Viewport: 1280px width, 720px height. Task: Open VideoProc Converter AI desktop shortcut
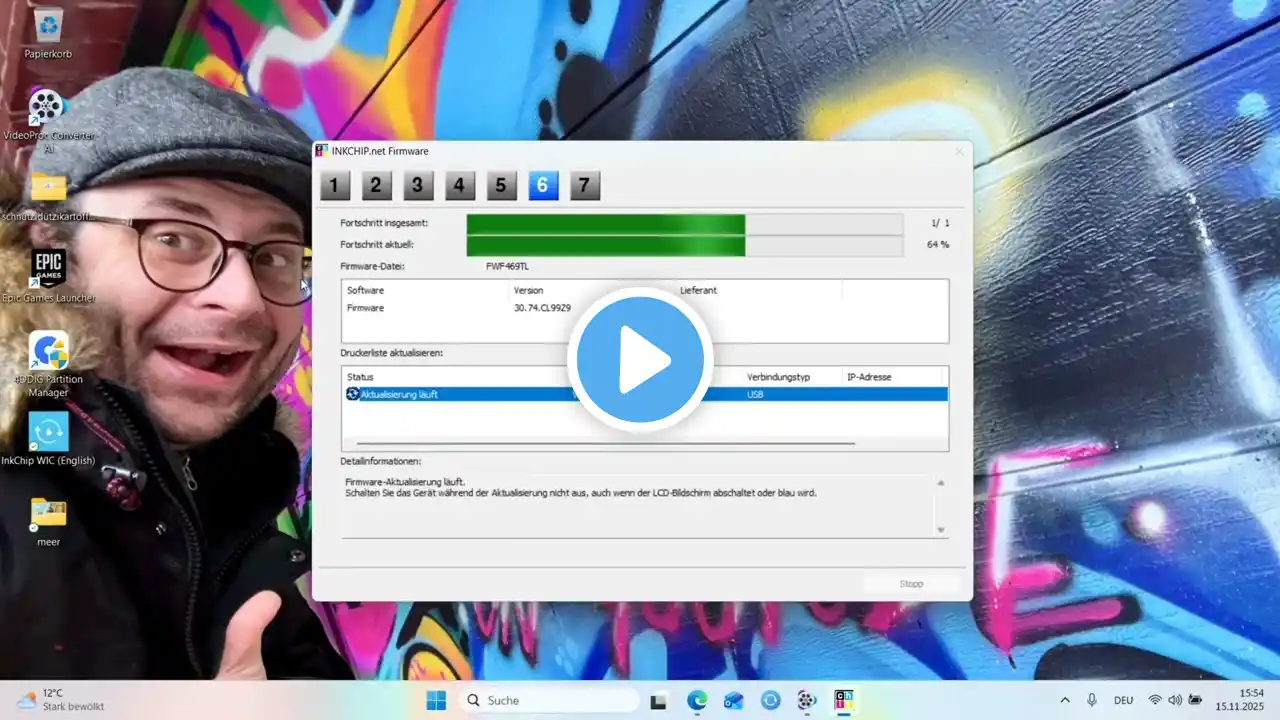(47, 107)
